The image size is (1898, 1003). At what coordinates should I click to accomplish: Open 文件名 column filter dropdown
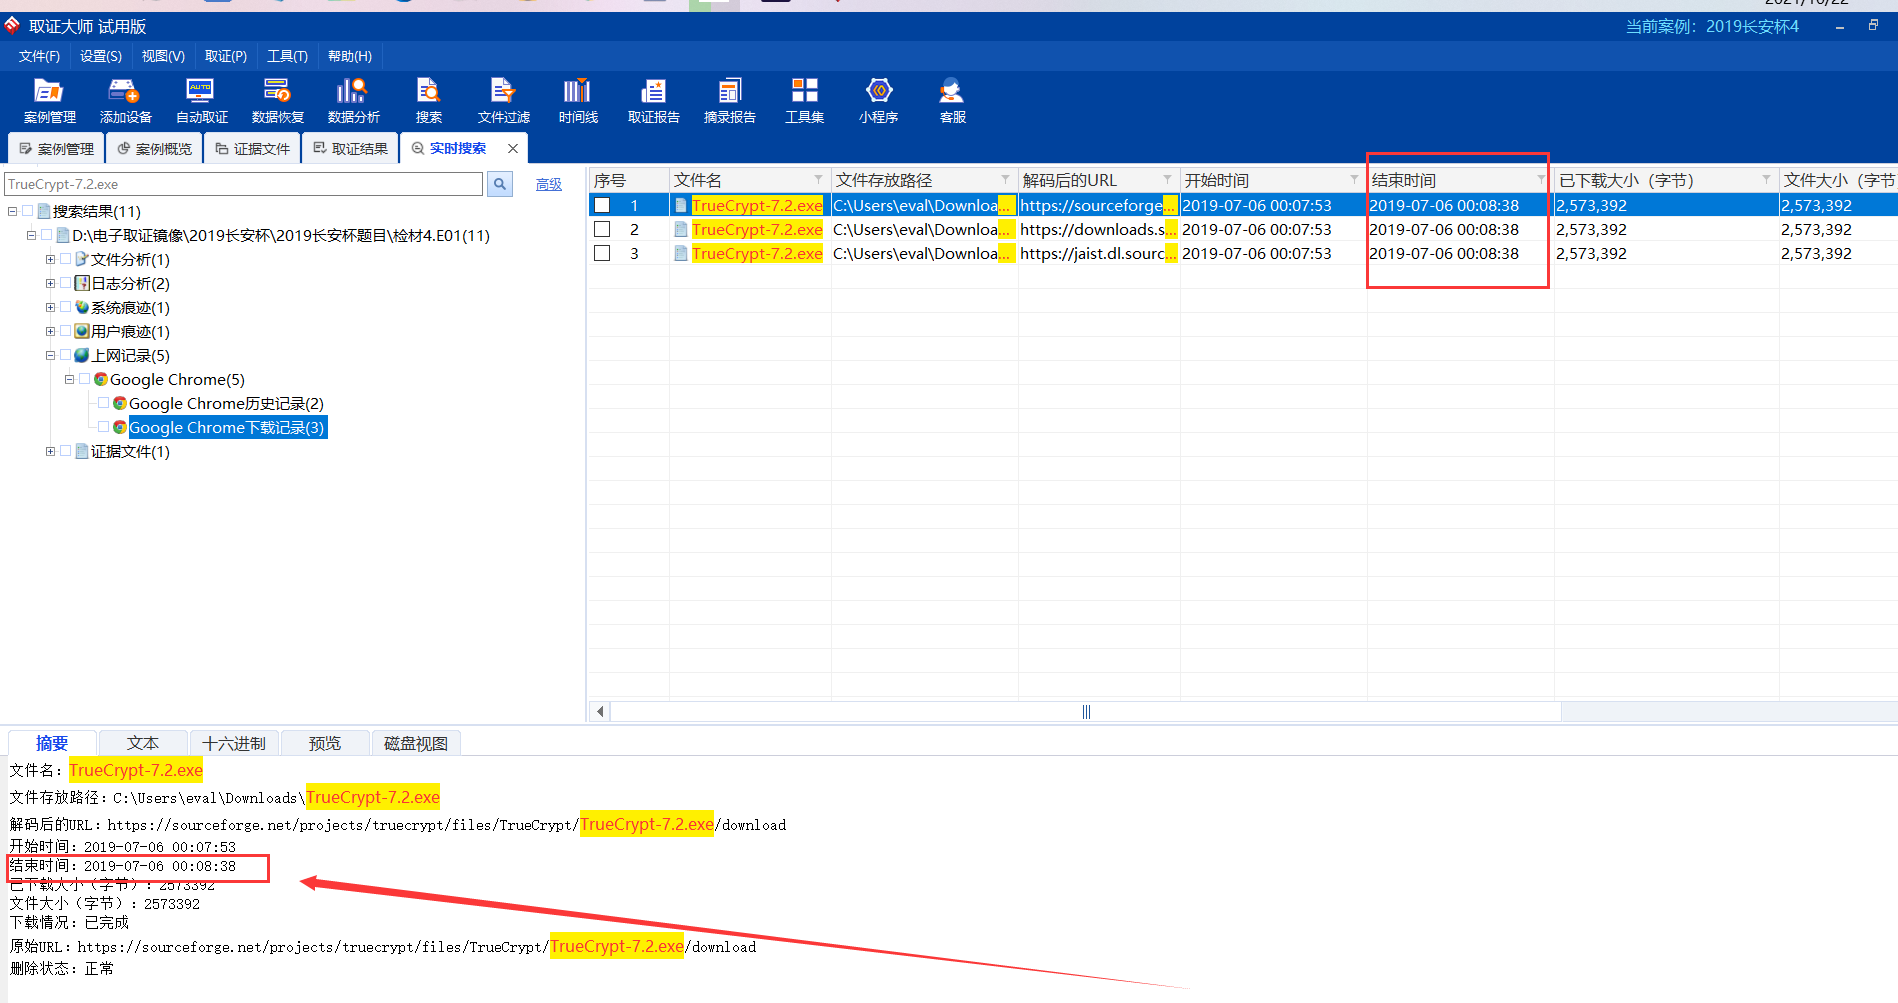(x=819, y=179)
